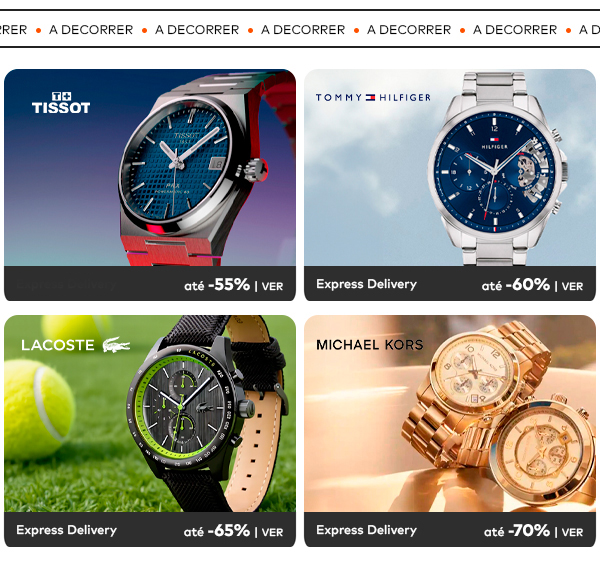Click Express Delivery on Michael Kors card
The image size is (600, 562).
[367, 530]
